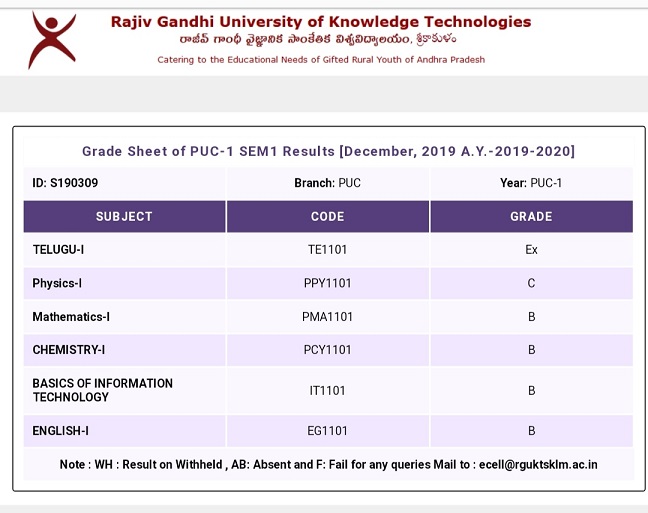Click the Grade Sheet of PUC-1 SEM1 Results heading

tap(328, 151)
